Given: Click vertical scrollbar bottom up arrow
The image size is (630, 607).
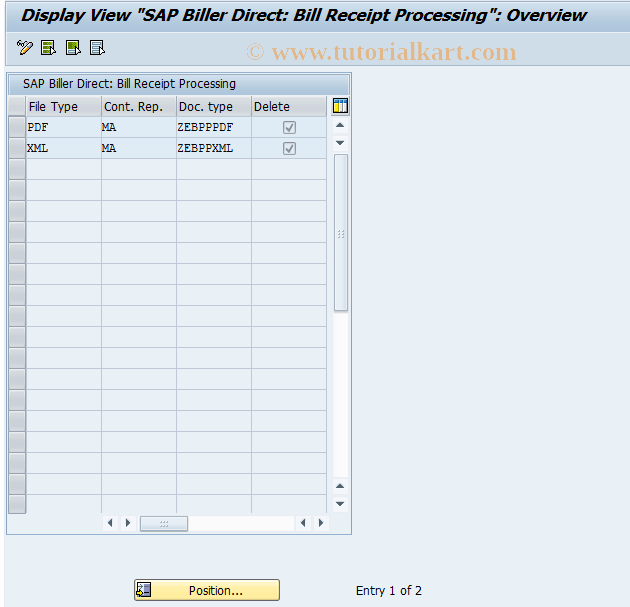Looking at the screenshot, I should coord(340,486).
